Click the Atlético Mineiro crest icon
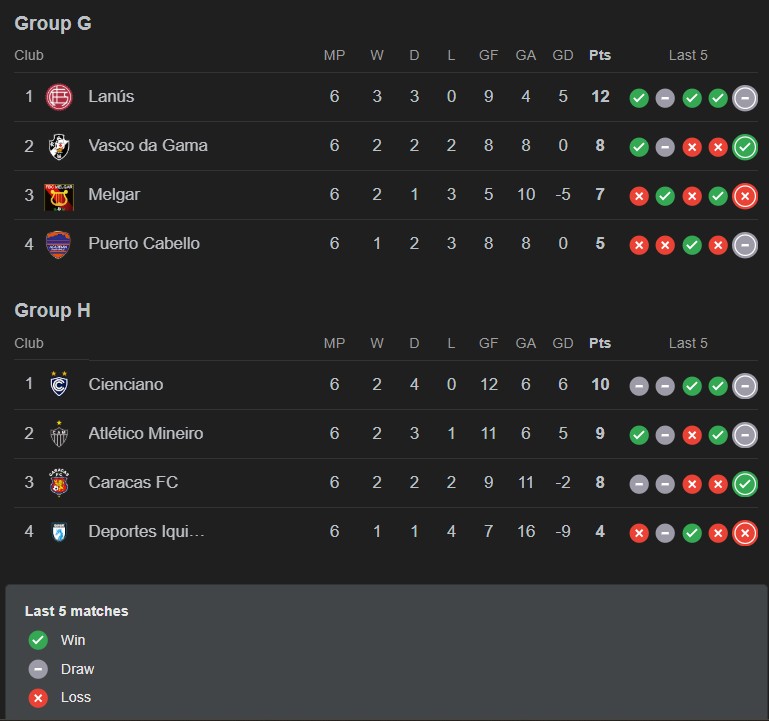The height and width of the screenshot is (721, 769). 59,434
